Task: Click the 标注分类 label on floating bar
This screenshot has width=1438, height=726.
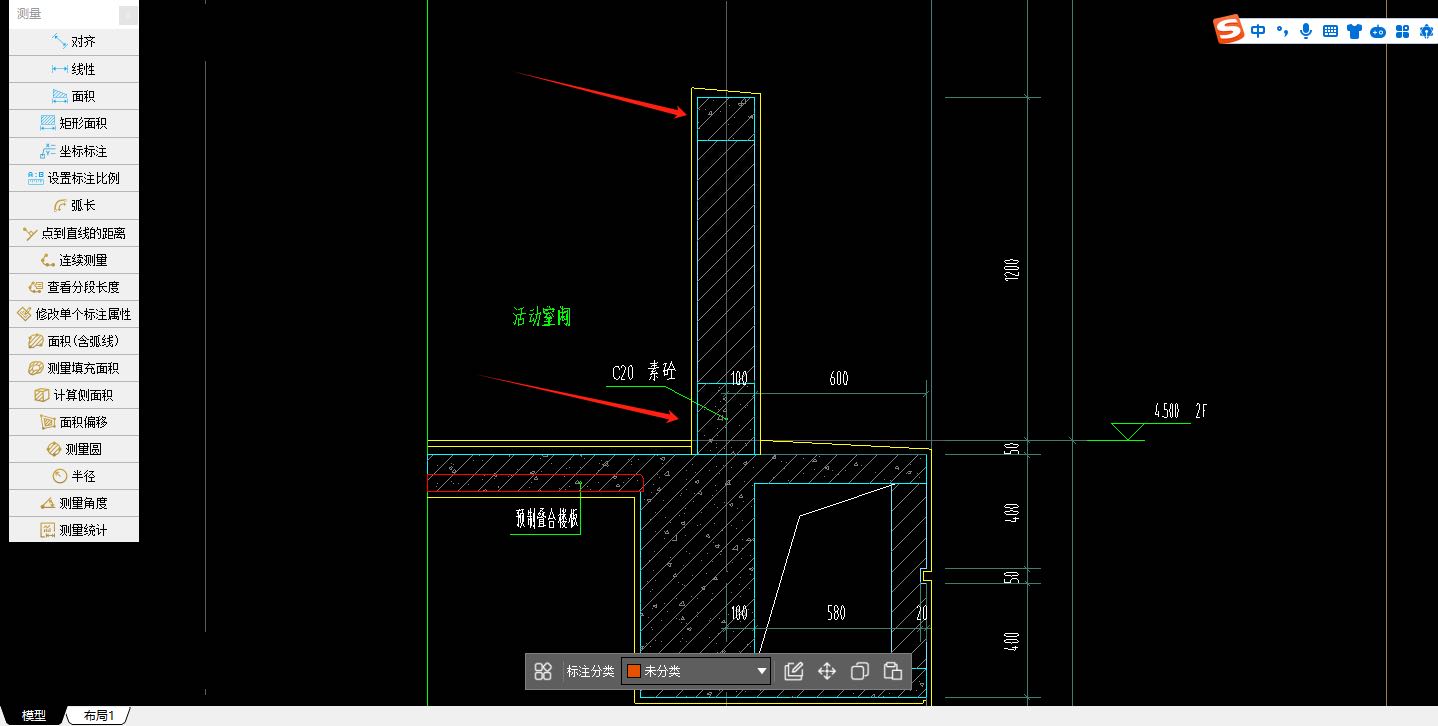Action: (x=590, y=671)
